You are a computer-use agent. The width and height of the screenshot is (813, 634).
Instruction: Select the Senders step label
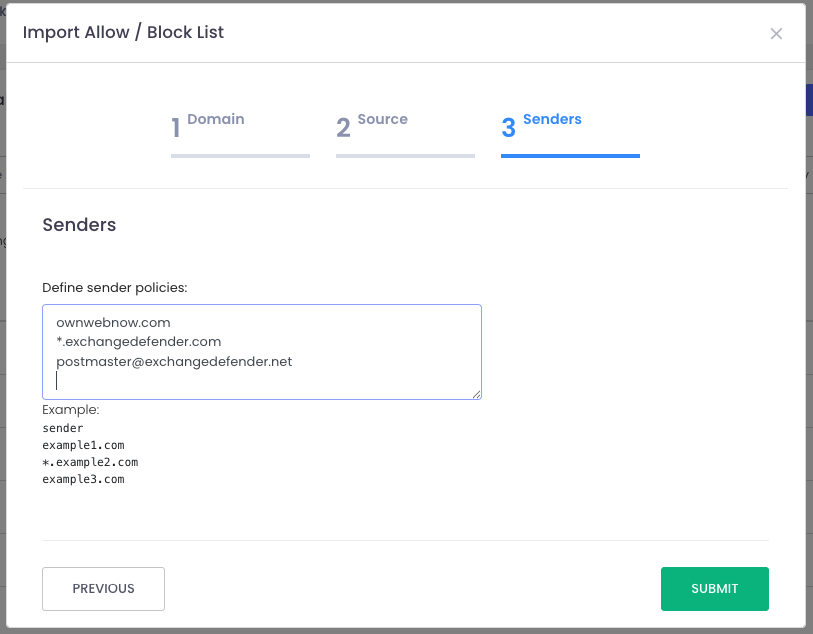coord(553,118)
